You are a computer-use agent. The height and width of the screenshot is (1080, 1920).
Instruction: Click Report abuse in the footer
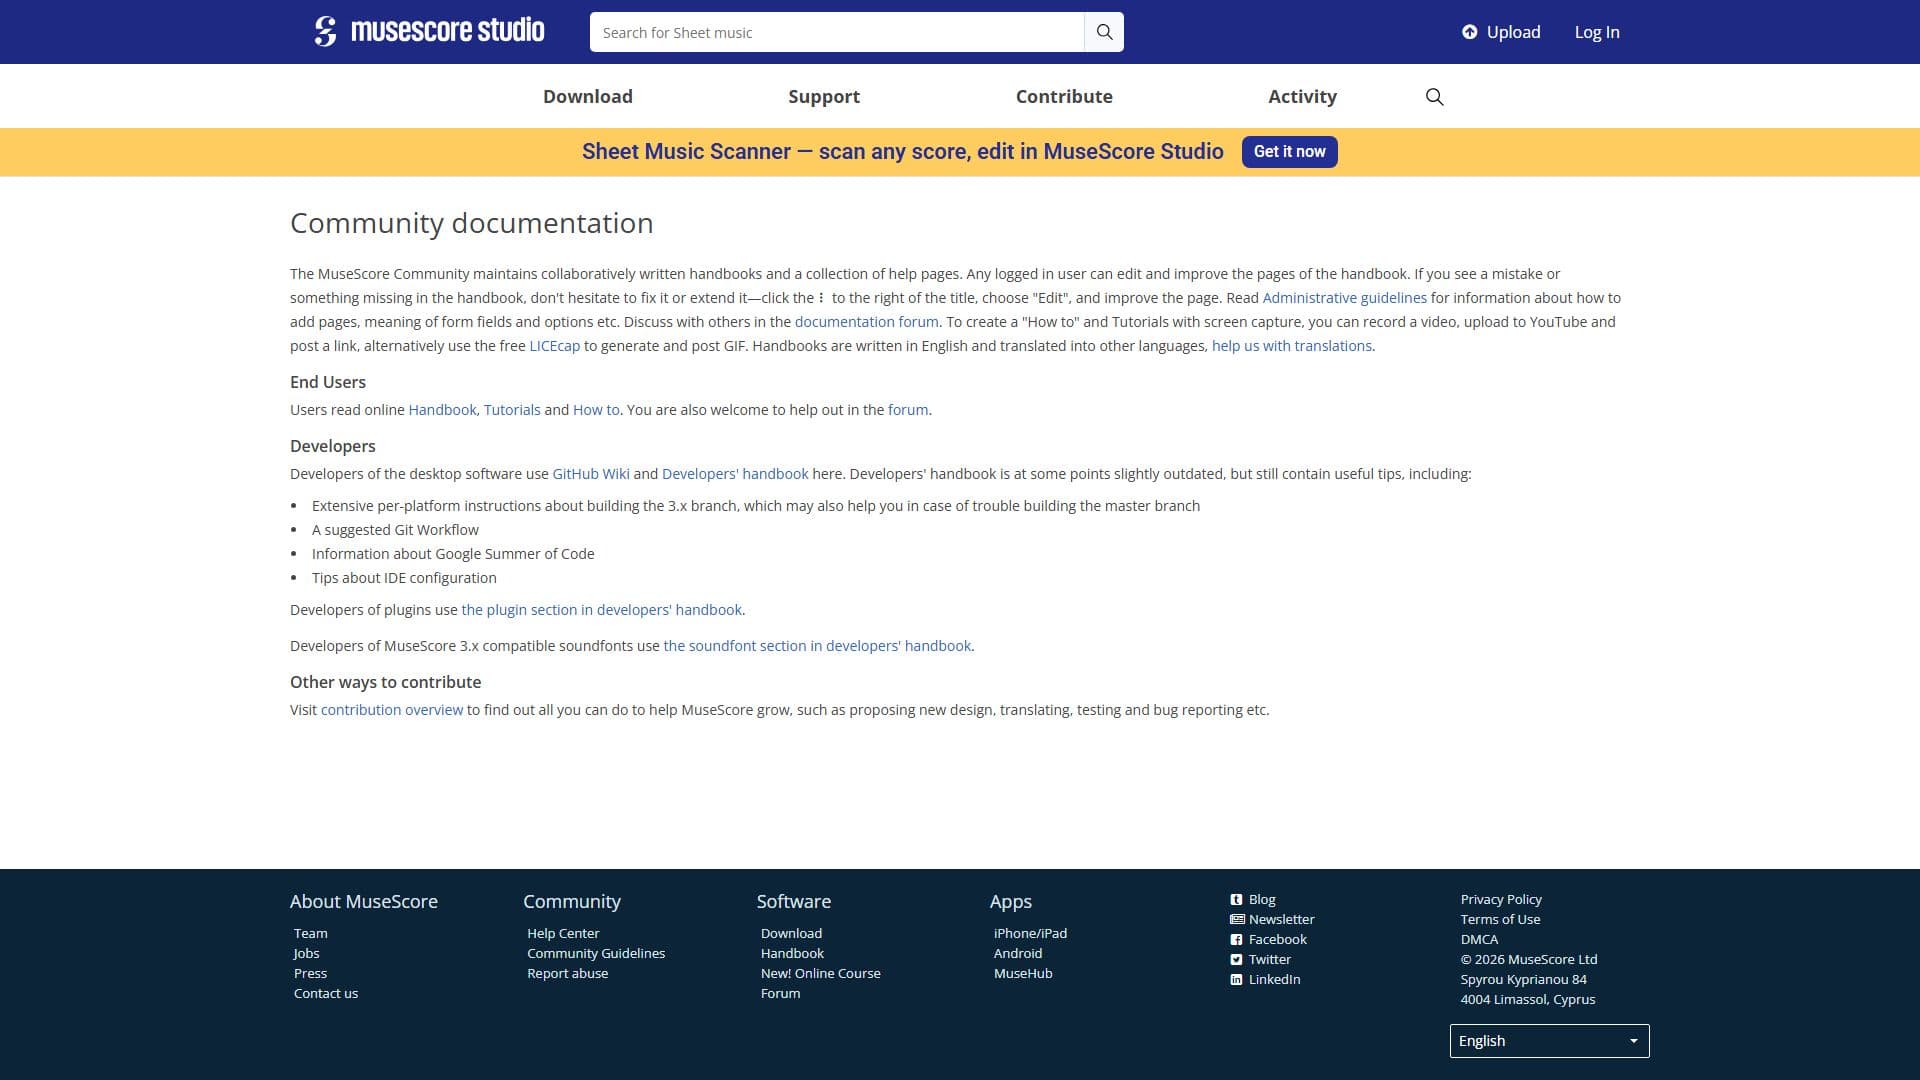(x=567, y=973)
